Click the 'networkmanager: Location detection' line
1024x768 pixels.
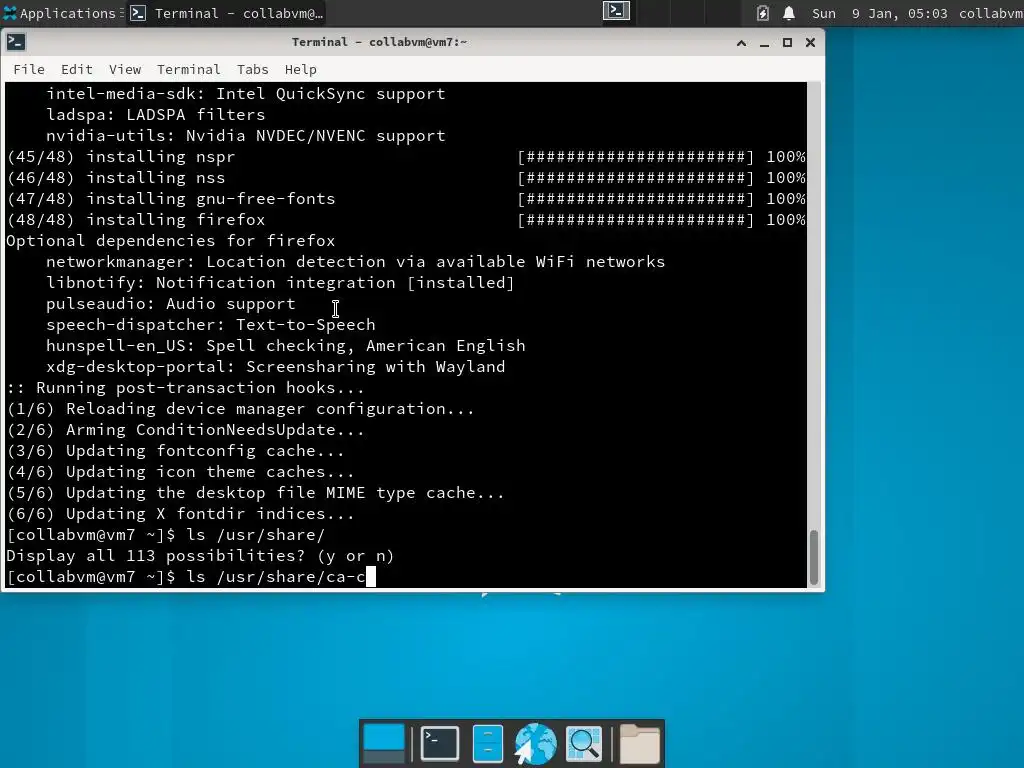[355, 262]
